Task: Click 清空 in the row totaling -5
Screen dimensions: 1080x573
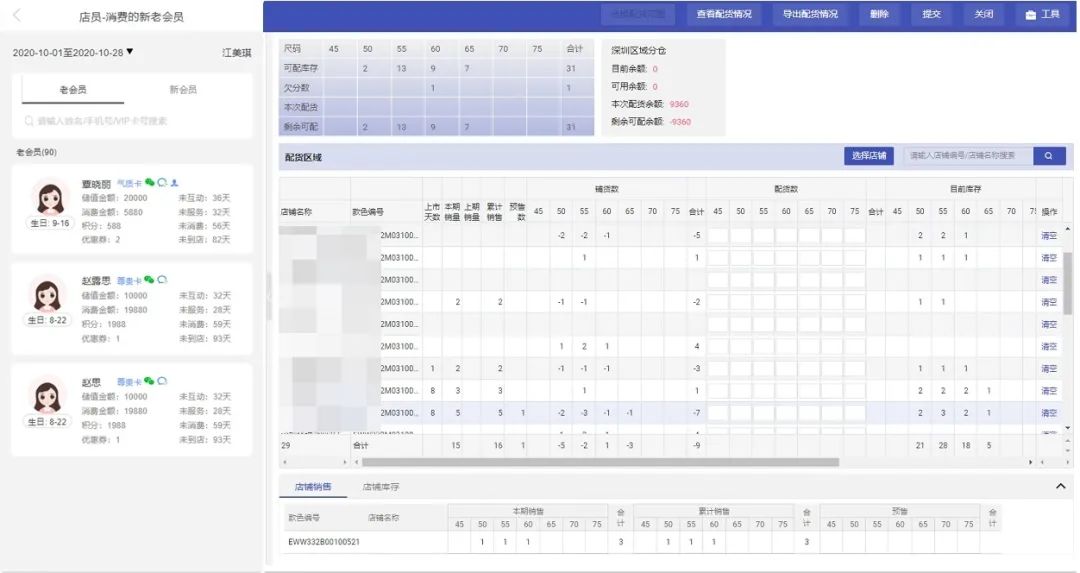Action: point(1048,236)
